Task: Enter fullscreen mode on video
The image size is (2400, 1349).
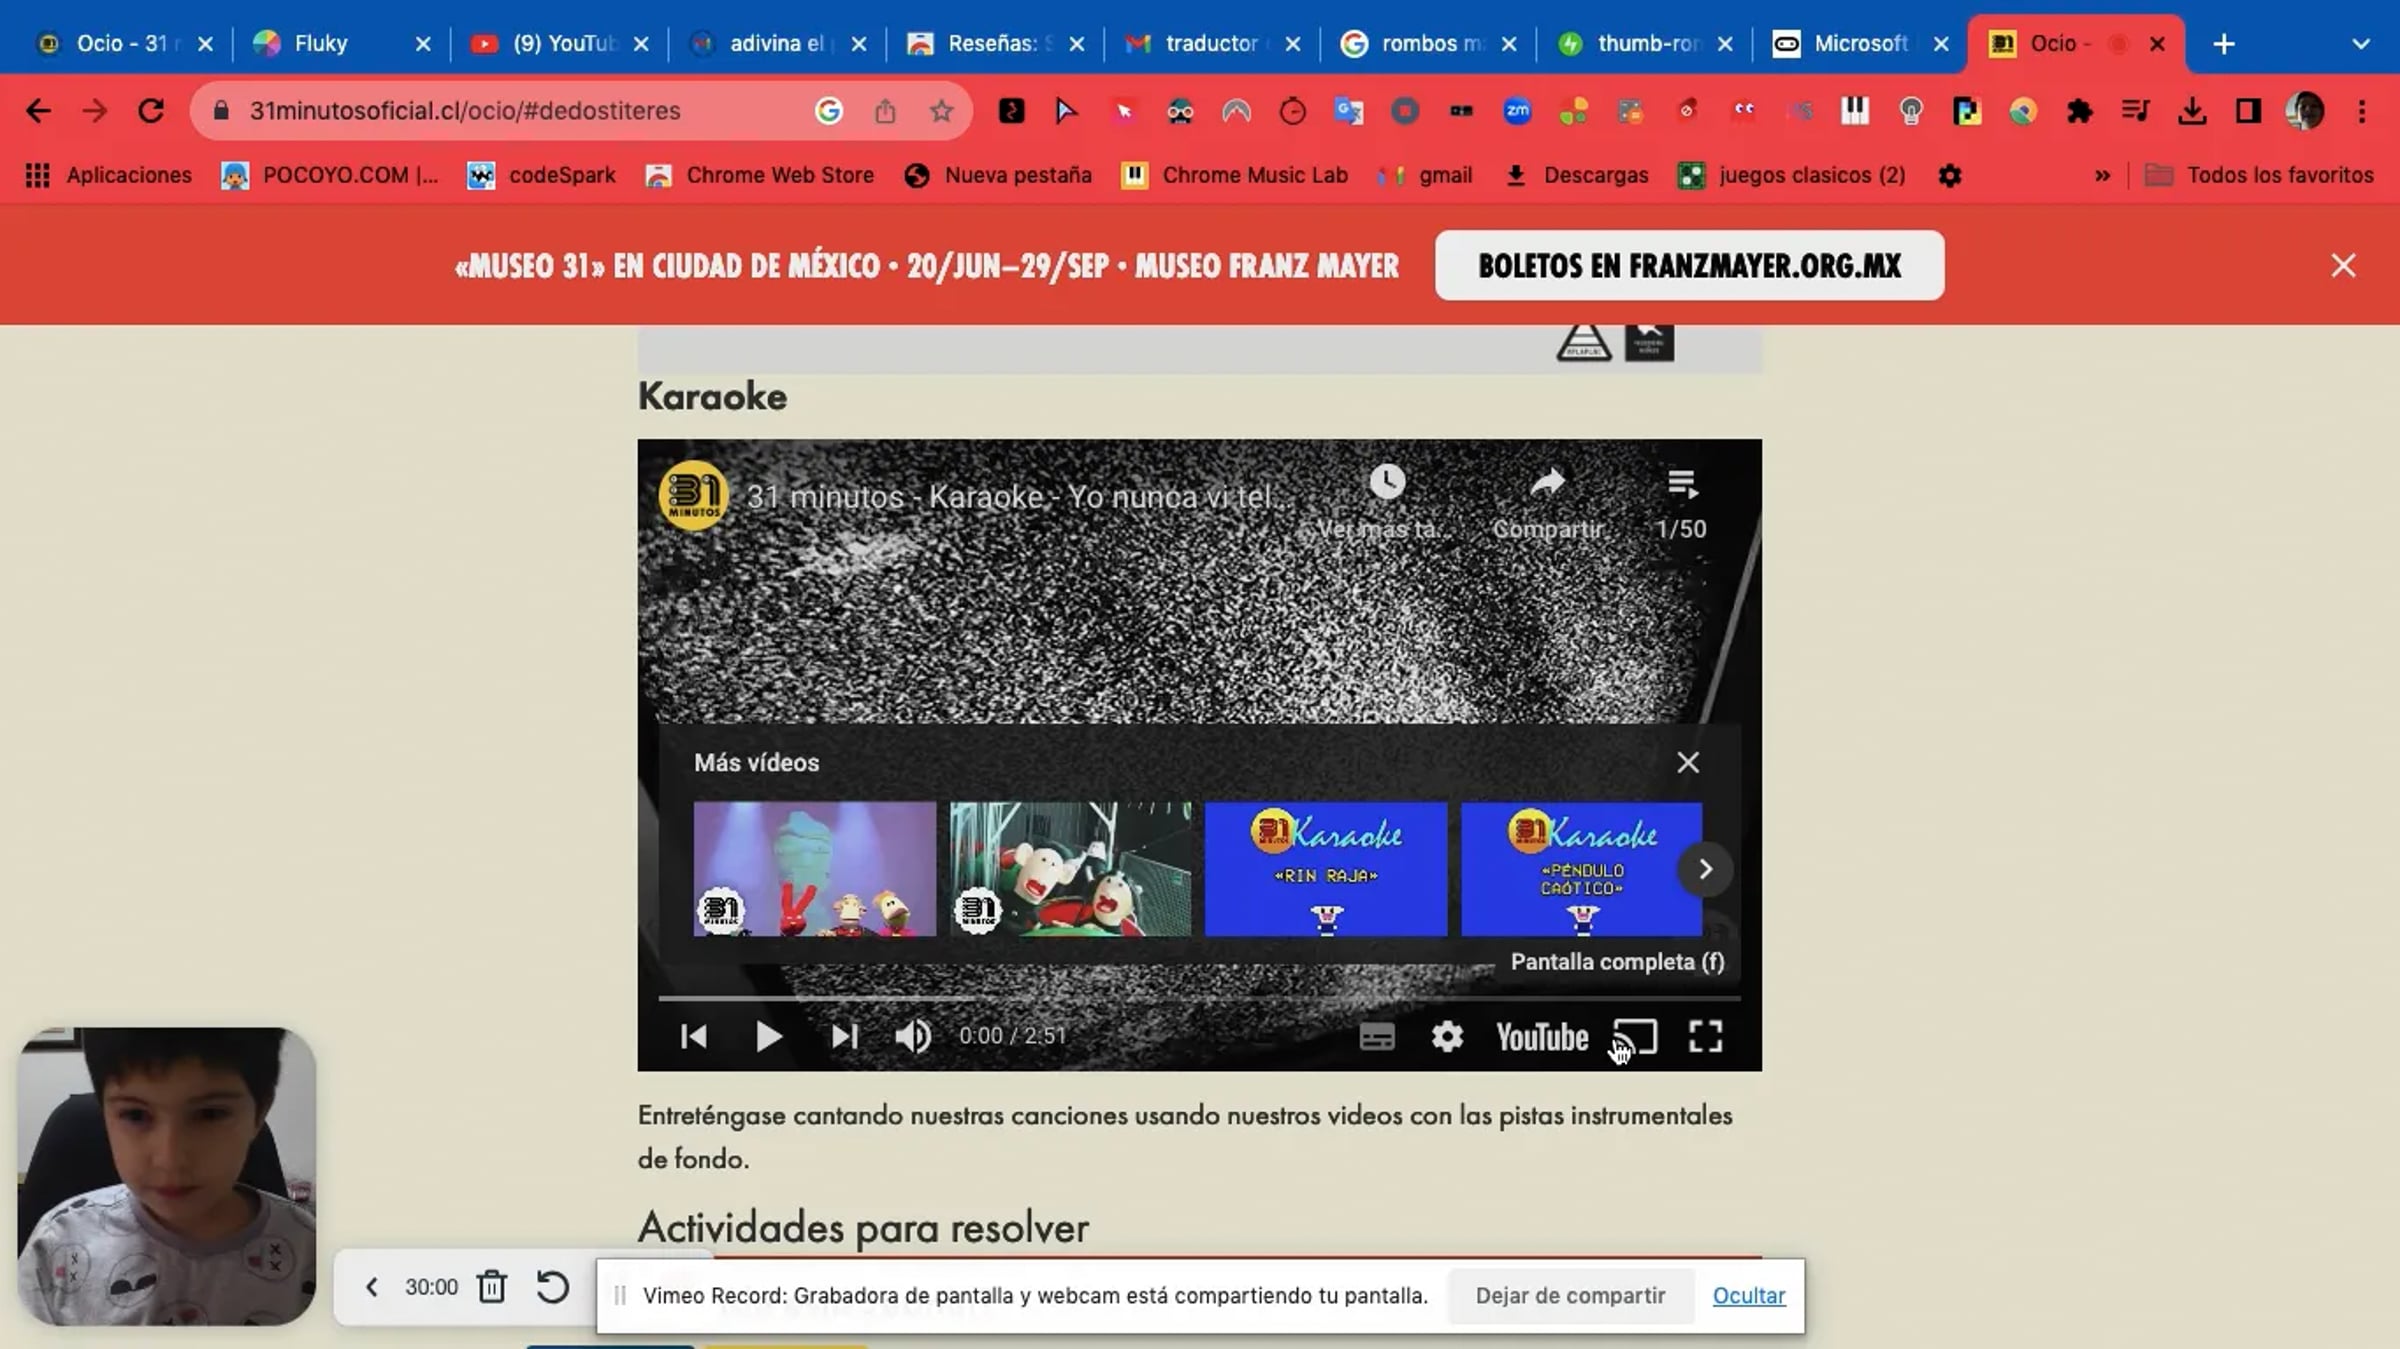Action: pos(1705,1036)
